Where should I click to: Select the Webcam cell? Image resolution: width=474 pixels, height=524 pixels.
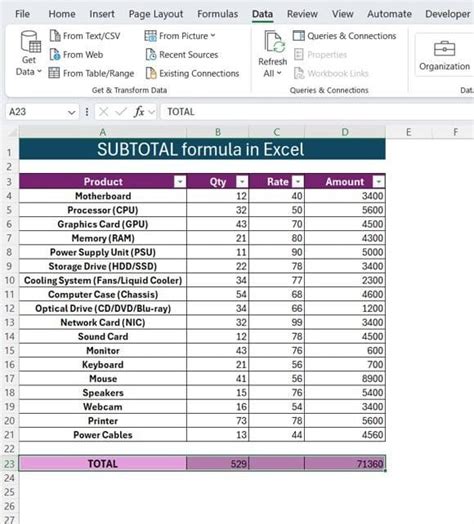coord(103,406)
